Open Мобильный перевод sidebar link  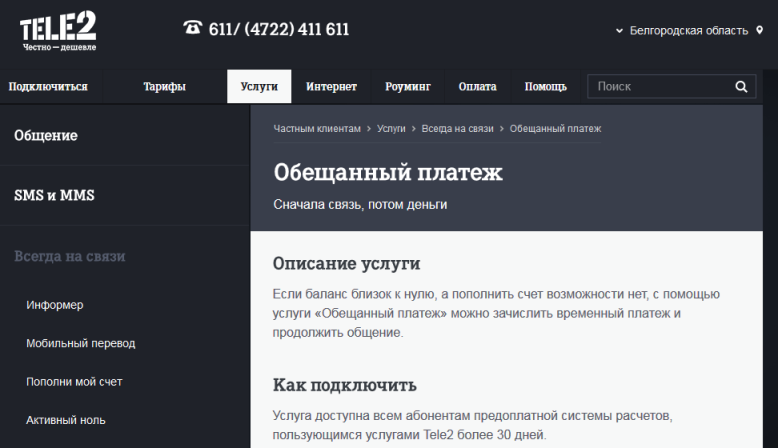tap(80, 343)
